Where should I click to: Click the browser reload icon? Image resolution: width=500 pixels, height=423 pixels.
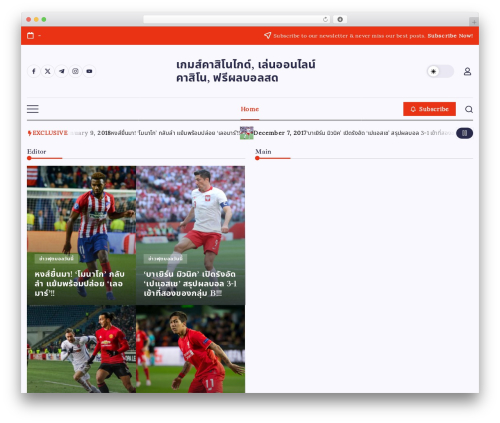(x=325, y=19)
